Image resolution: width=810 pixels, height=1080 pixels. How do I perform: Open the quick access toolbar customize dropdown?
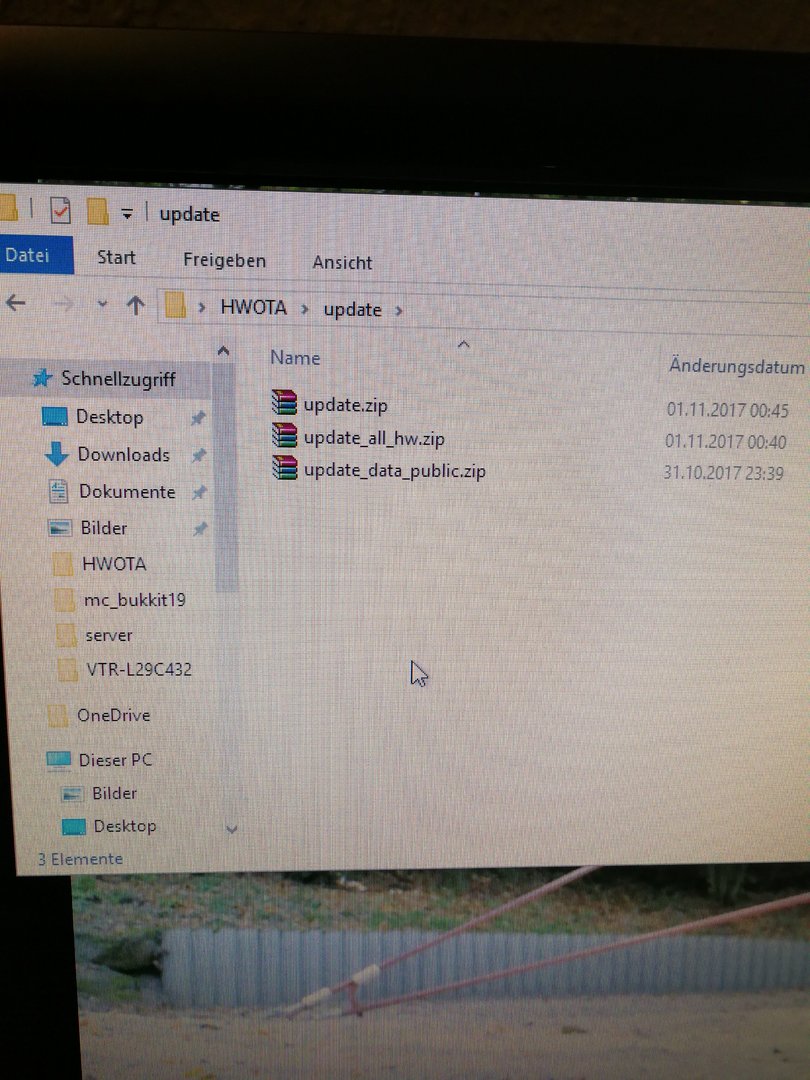tap(127, 214)
